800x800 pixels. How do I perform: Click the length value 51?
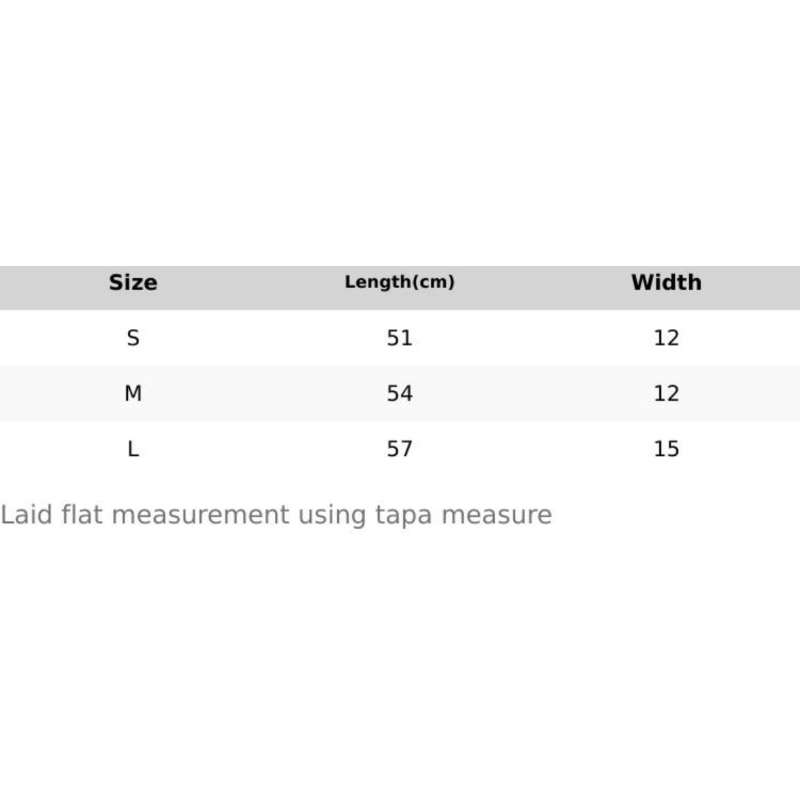(x=399, y=338)
